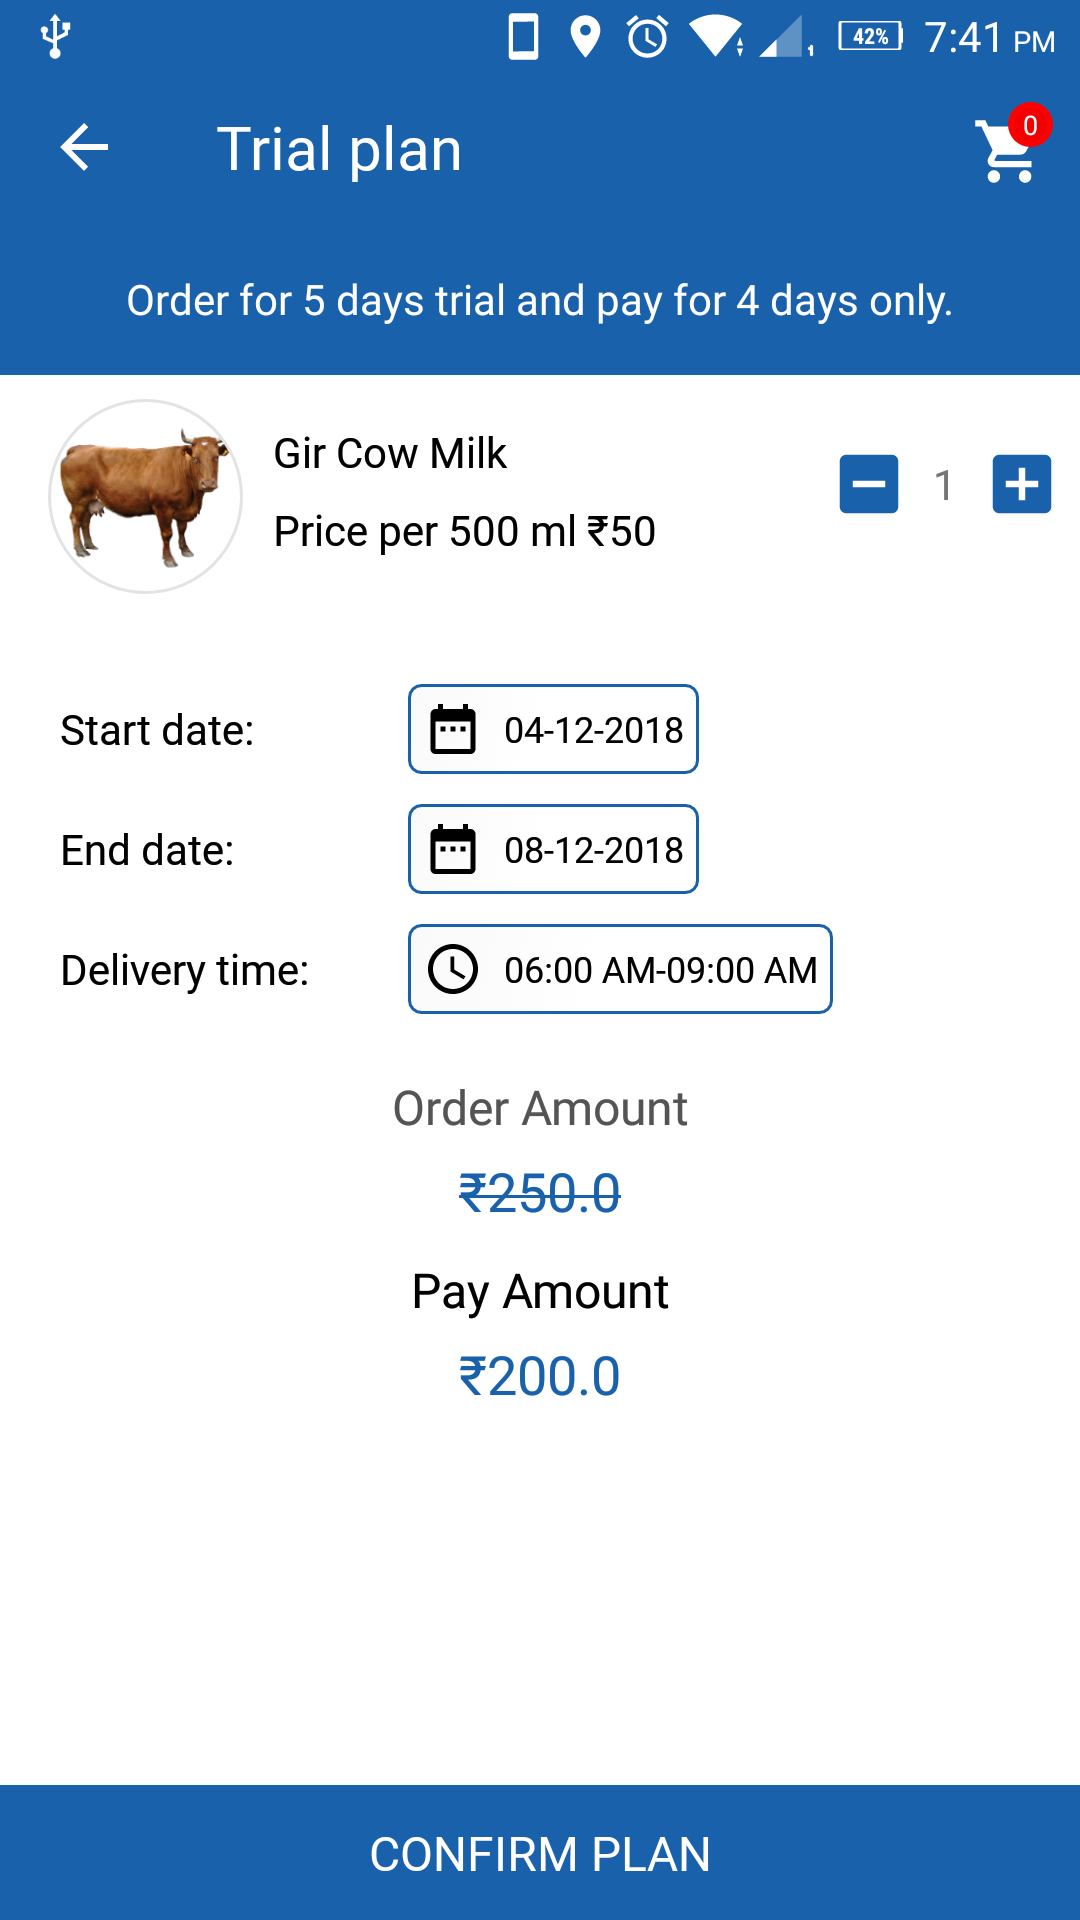Click the start date calendar icon

click(453, 729)
